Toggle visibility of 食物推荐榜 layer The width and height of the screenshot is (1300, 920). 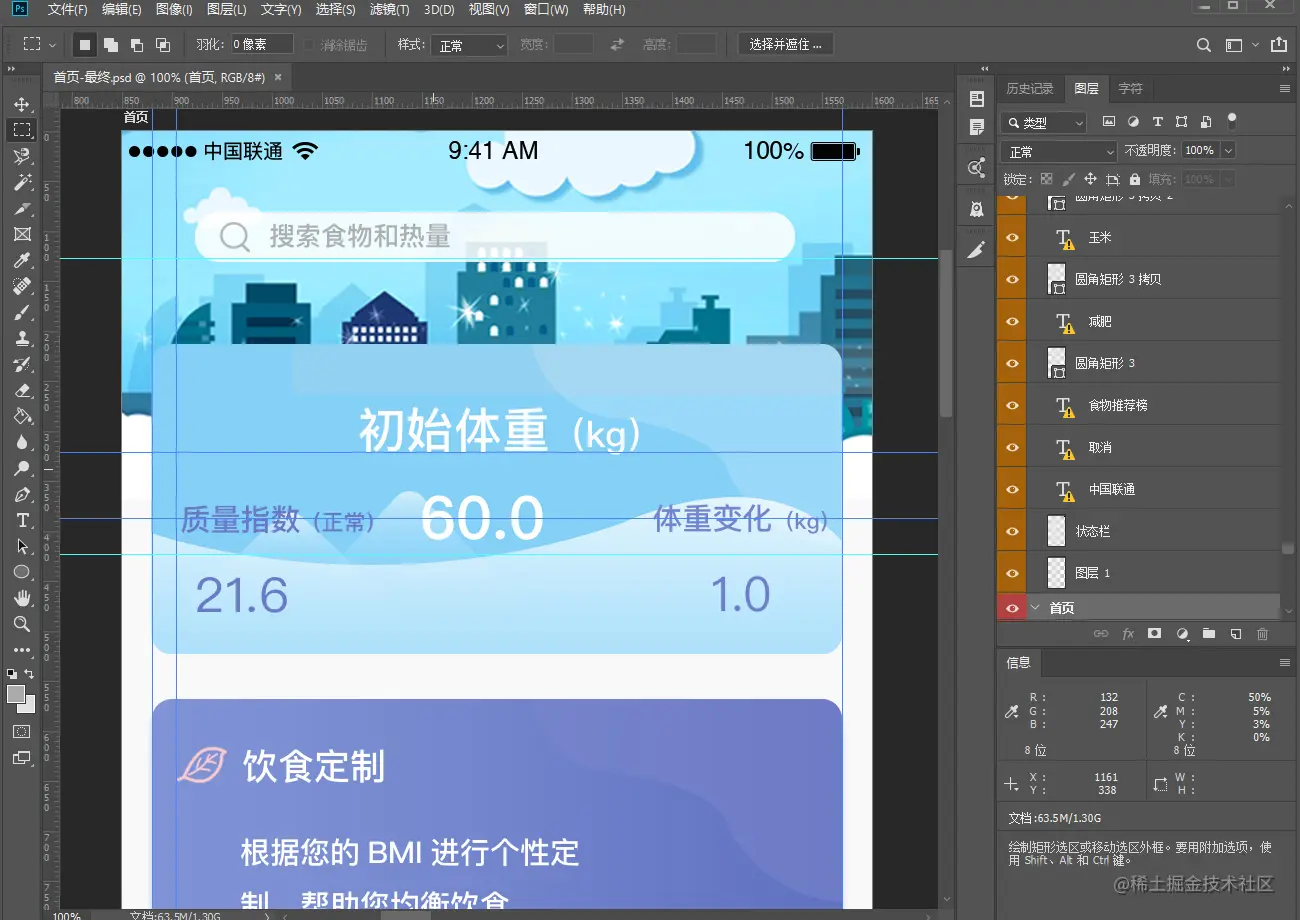click(1012, 405)
